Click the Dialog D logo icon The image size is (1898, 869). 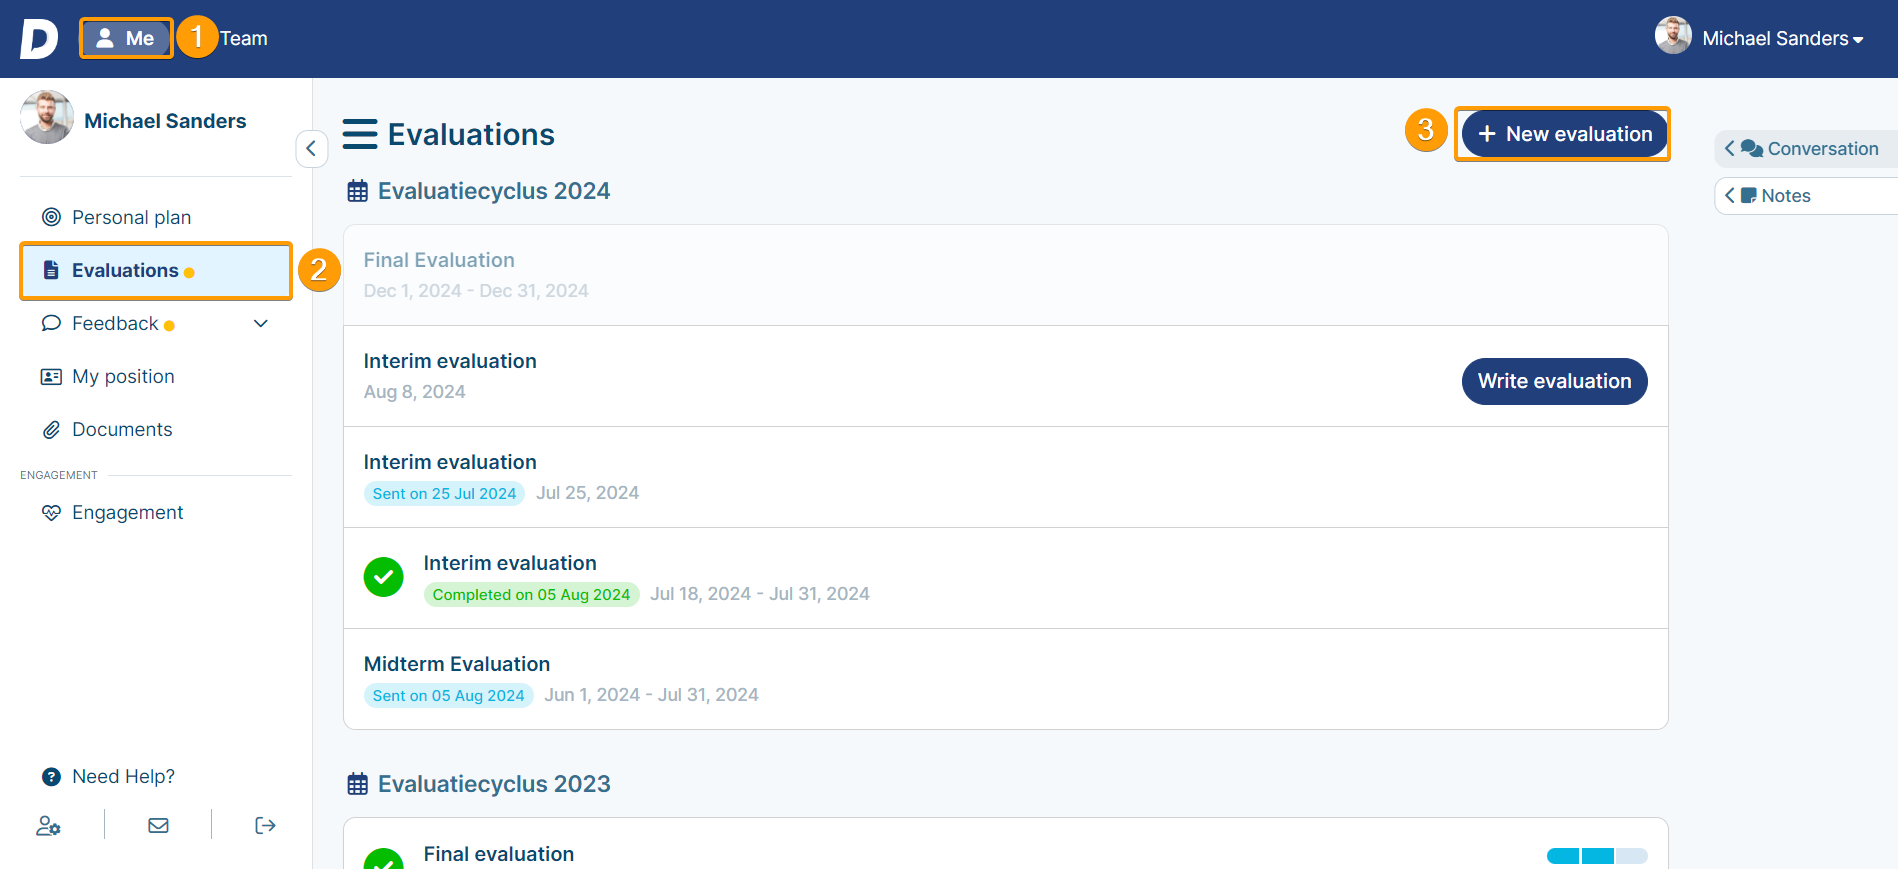[x=39, y=39]
